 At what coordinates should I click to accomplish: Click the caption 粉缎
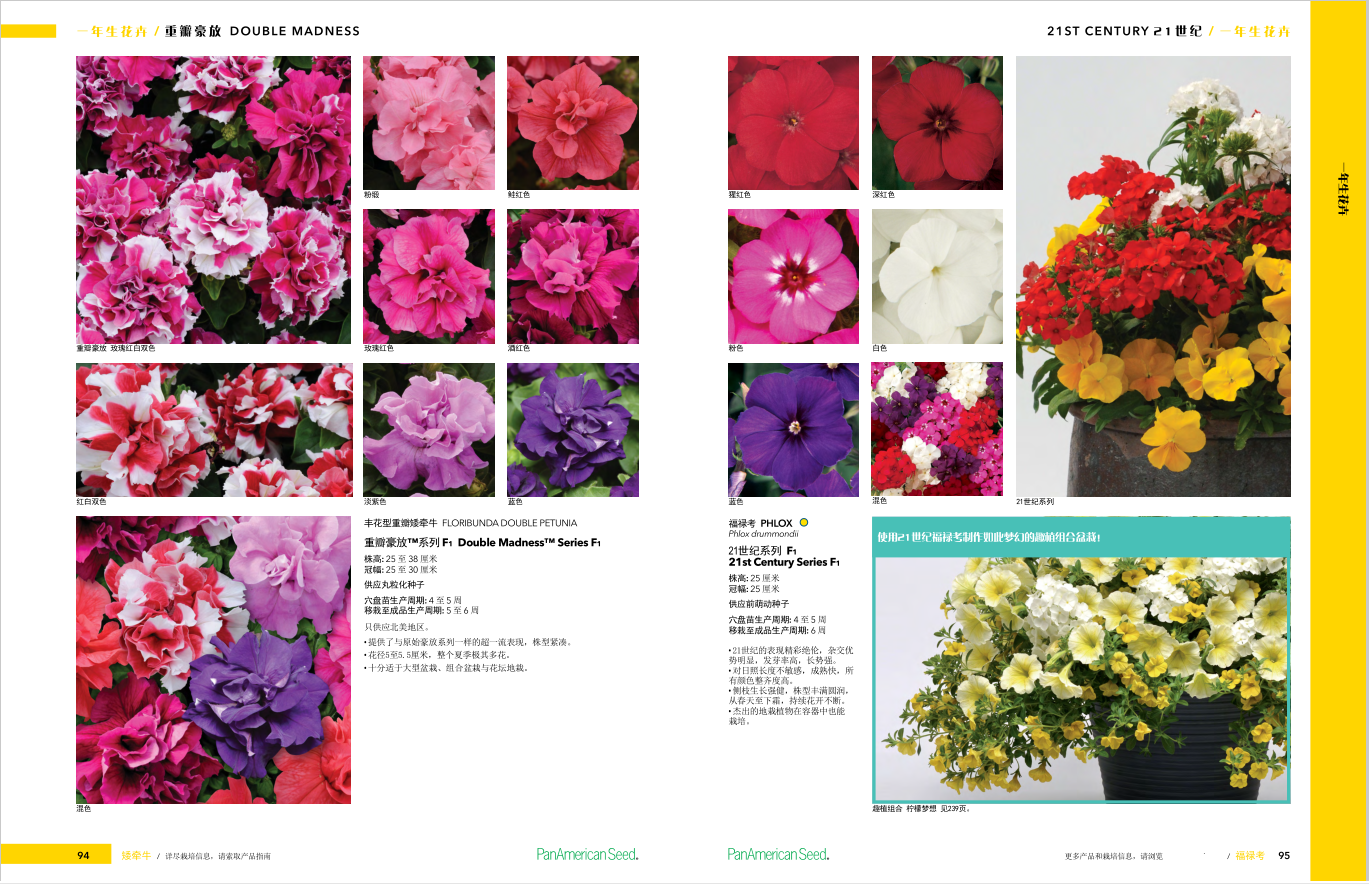click(x=371, y=195)
